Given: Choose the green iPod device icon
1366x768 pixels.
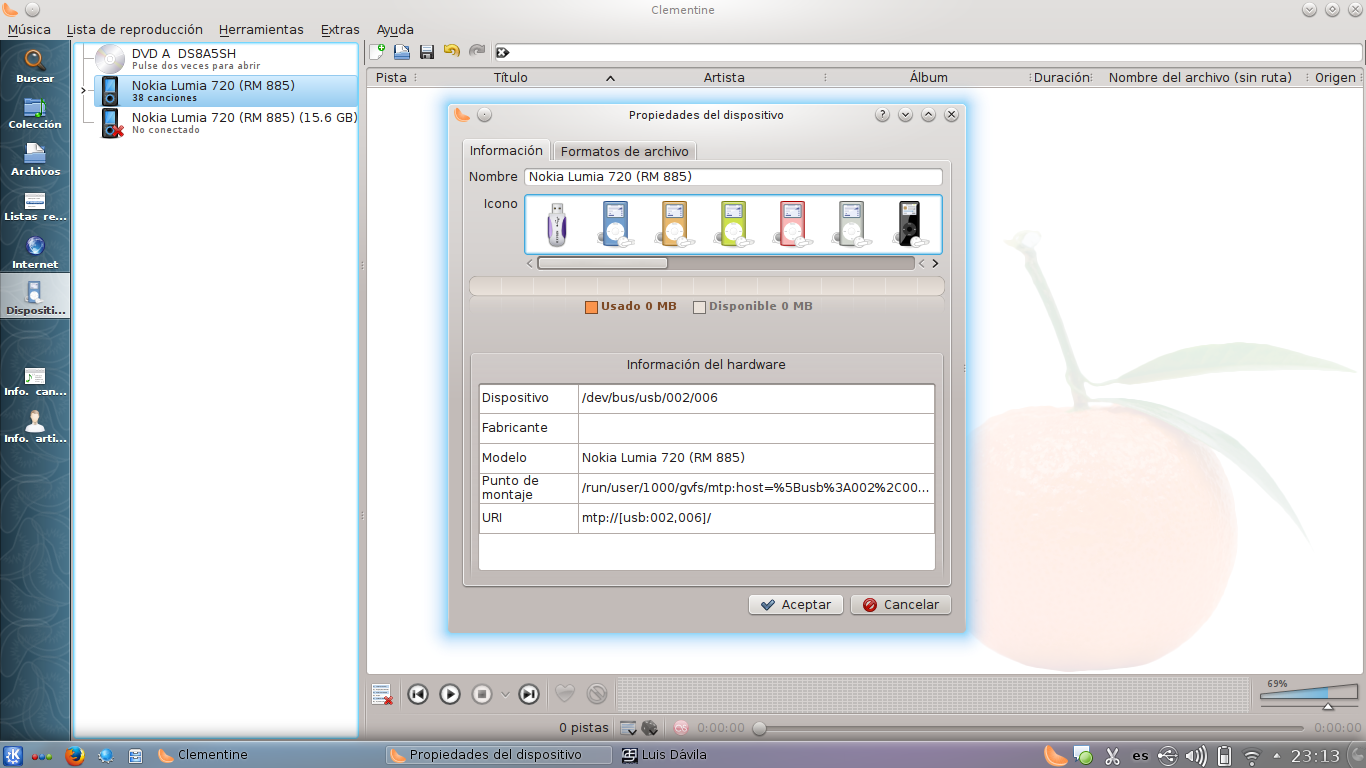Looking at the screenshot, I should click(x=733, y=224).
